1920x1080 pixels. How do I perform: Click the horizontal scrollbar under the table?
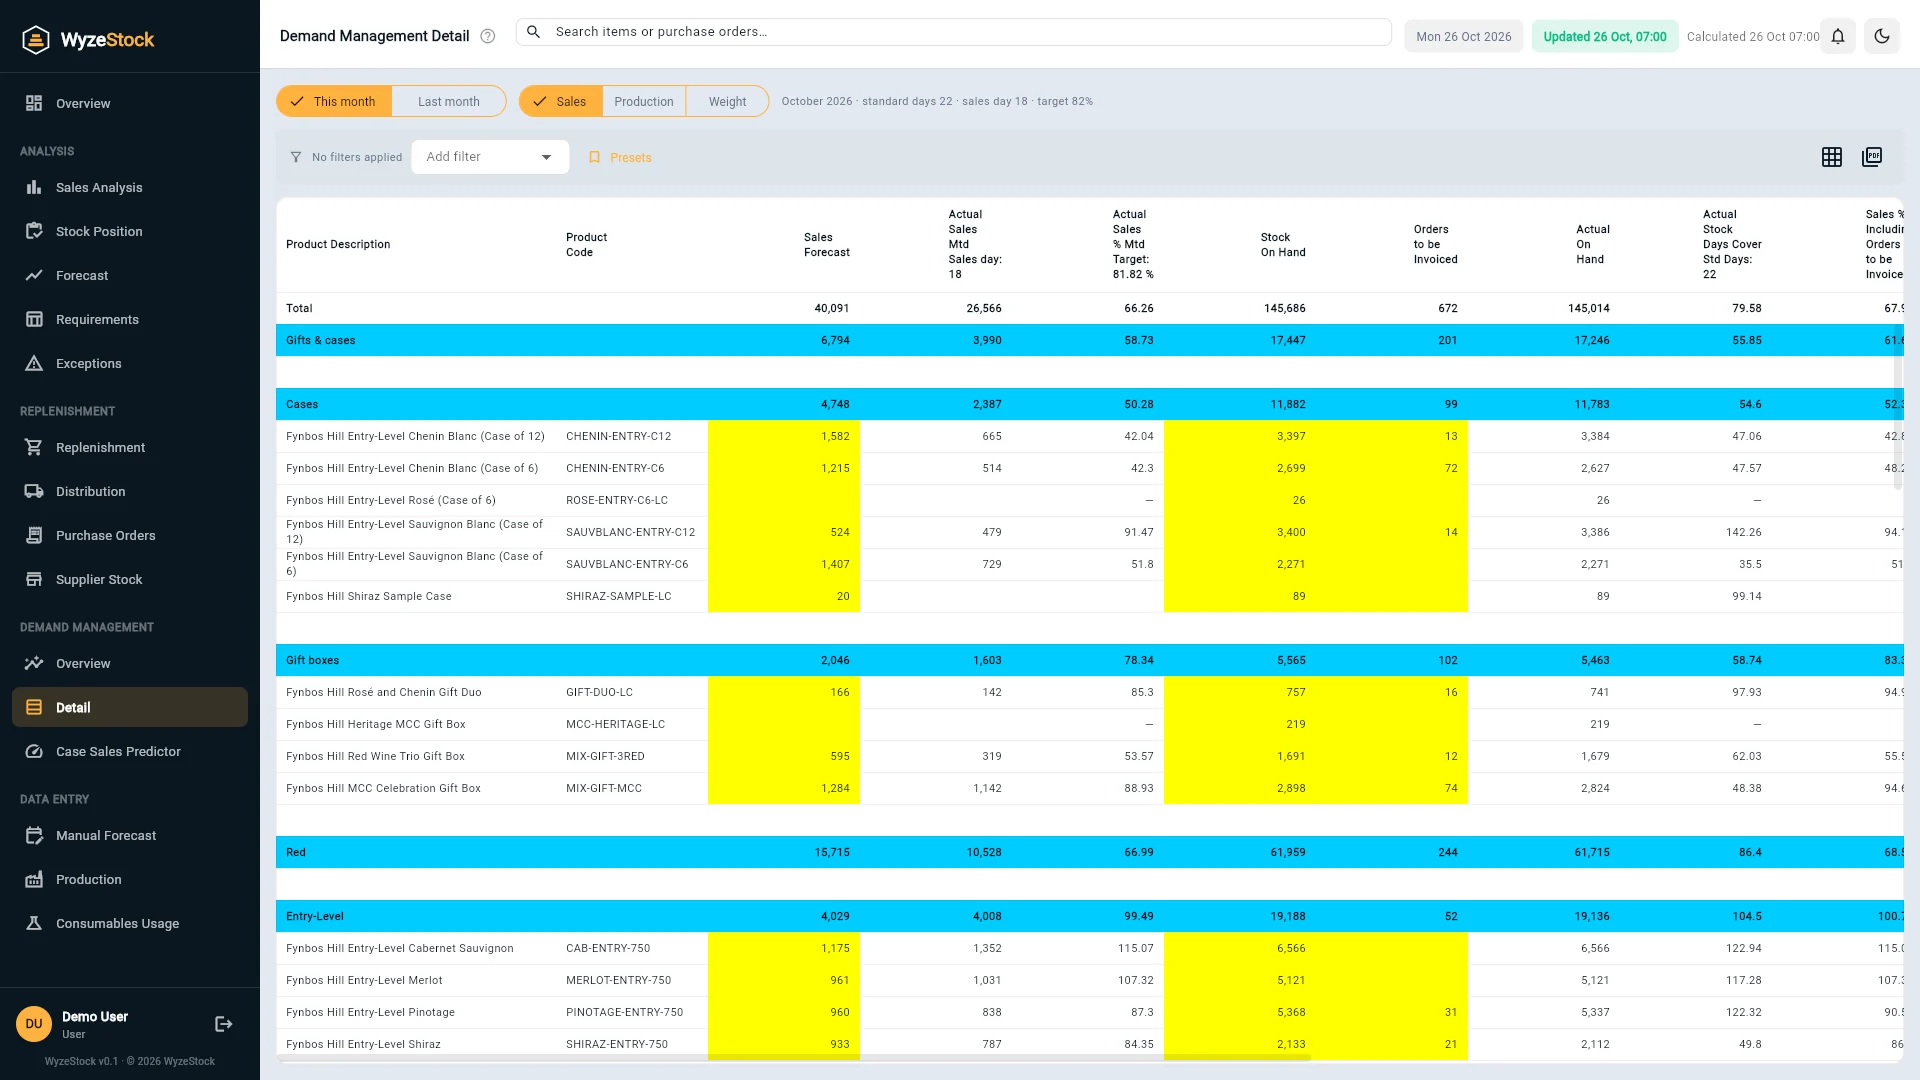pyautogui.click(x=795, y=1057)
